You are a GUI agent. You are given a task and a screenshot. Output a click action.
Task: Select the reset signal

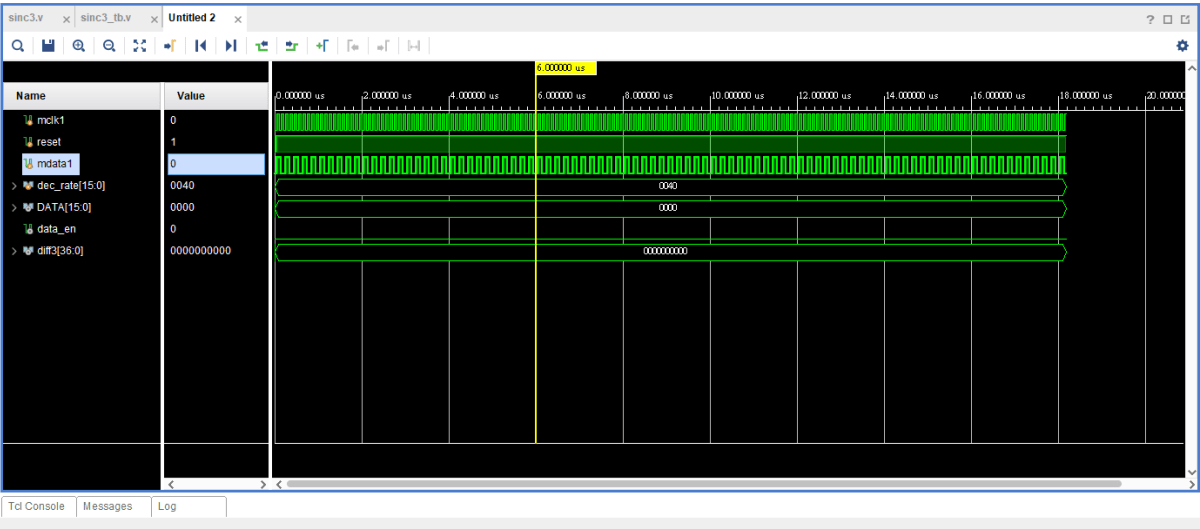48,142
